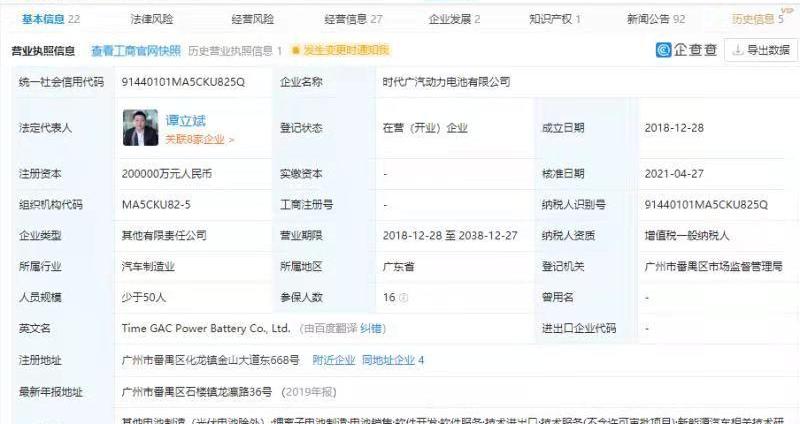Open legal representative 谭立斌 profile link
Viewport: 800px width, 424px height.
[185, 120]
